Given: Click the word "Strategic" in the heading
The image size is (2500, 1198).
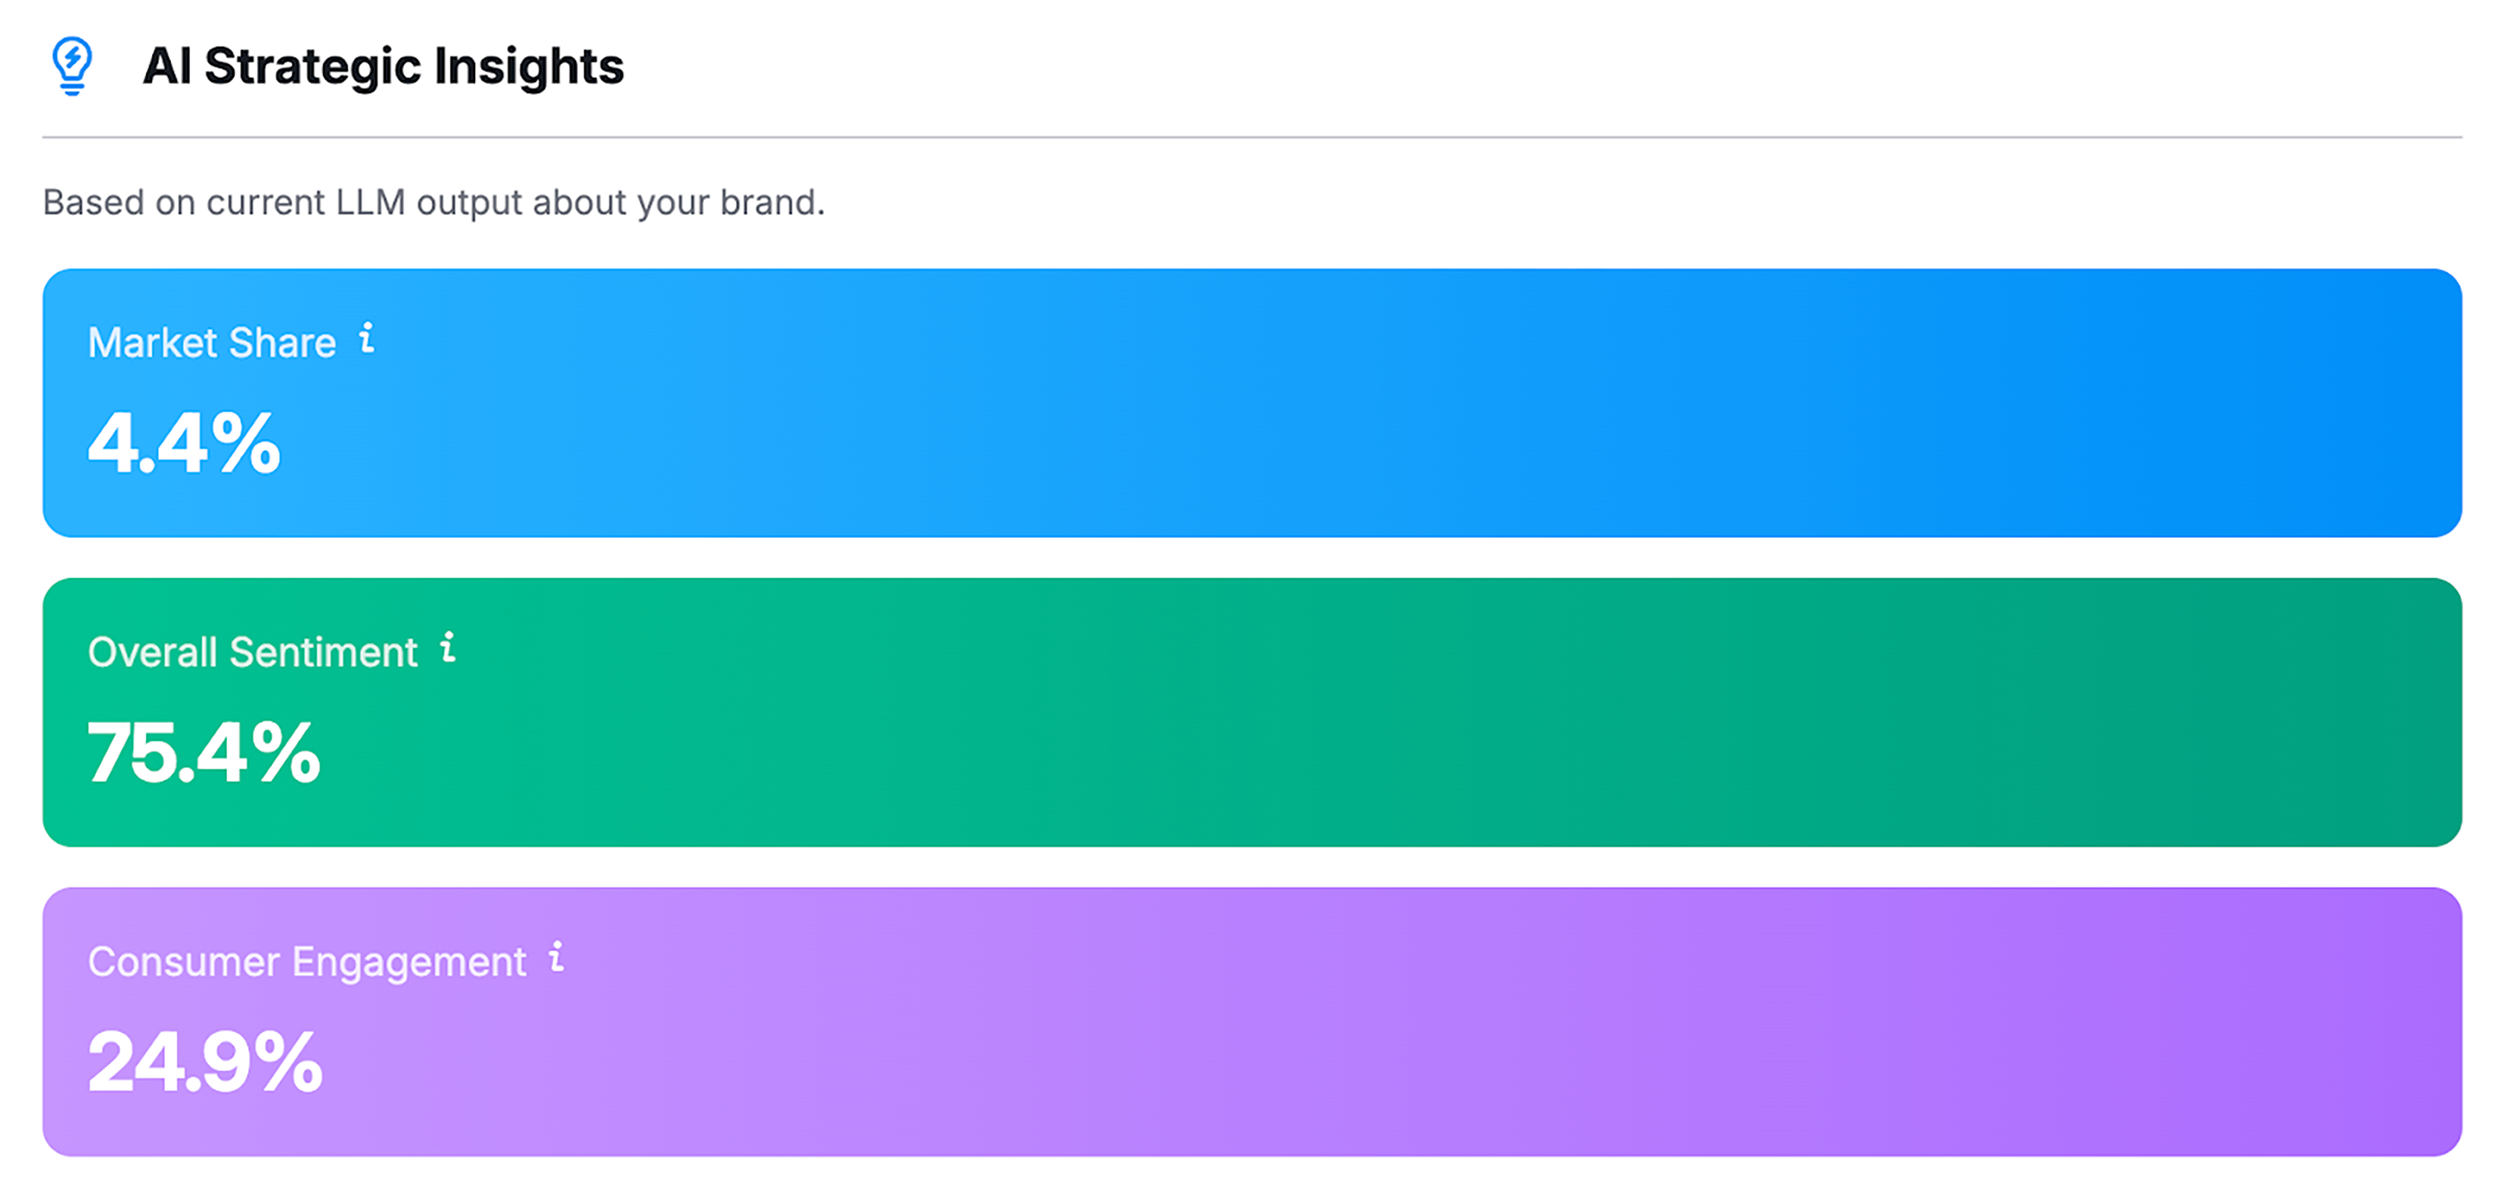Looking at the screenshot, I should tap(312, 67).
